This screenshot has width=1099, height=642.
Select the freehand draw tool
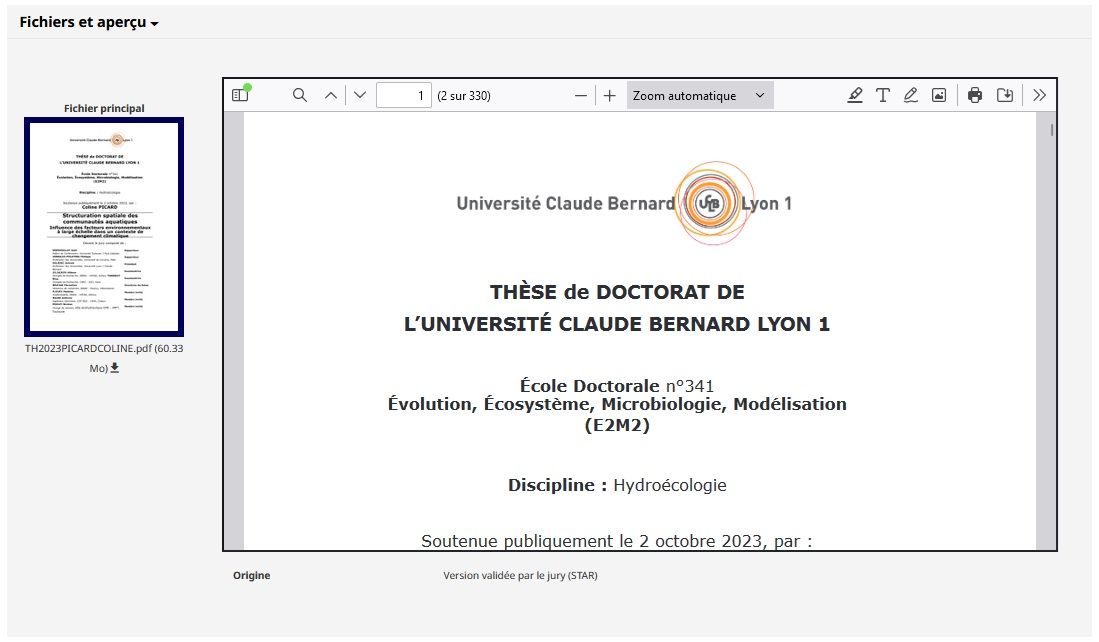(x=910, y=95)
